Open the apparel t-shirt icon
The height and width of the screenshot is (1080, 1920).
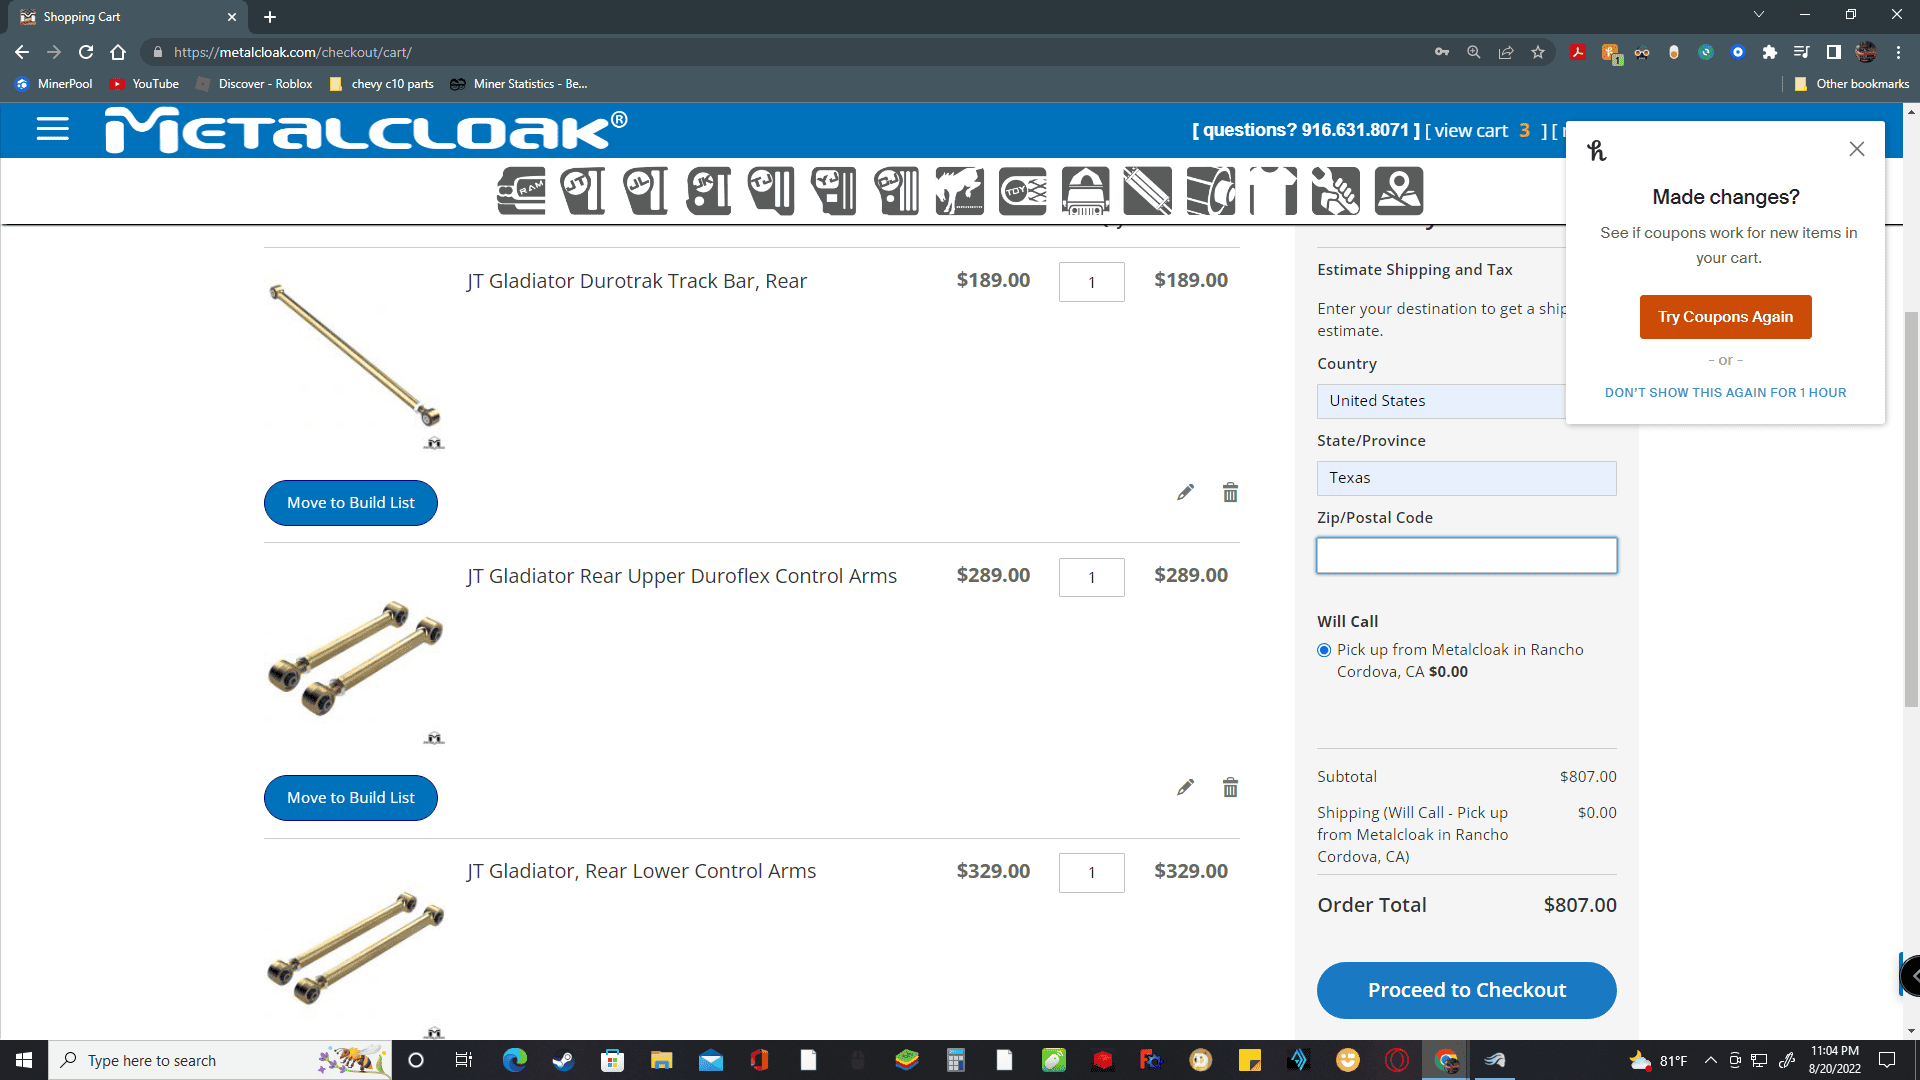point(1273,190)
